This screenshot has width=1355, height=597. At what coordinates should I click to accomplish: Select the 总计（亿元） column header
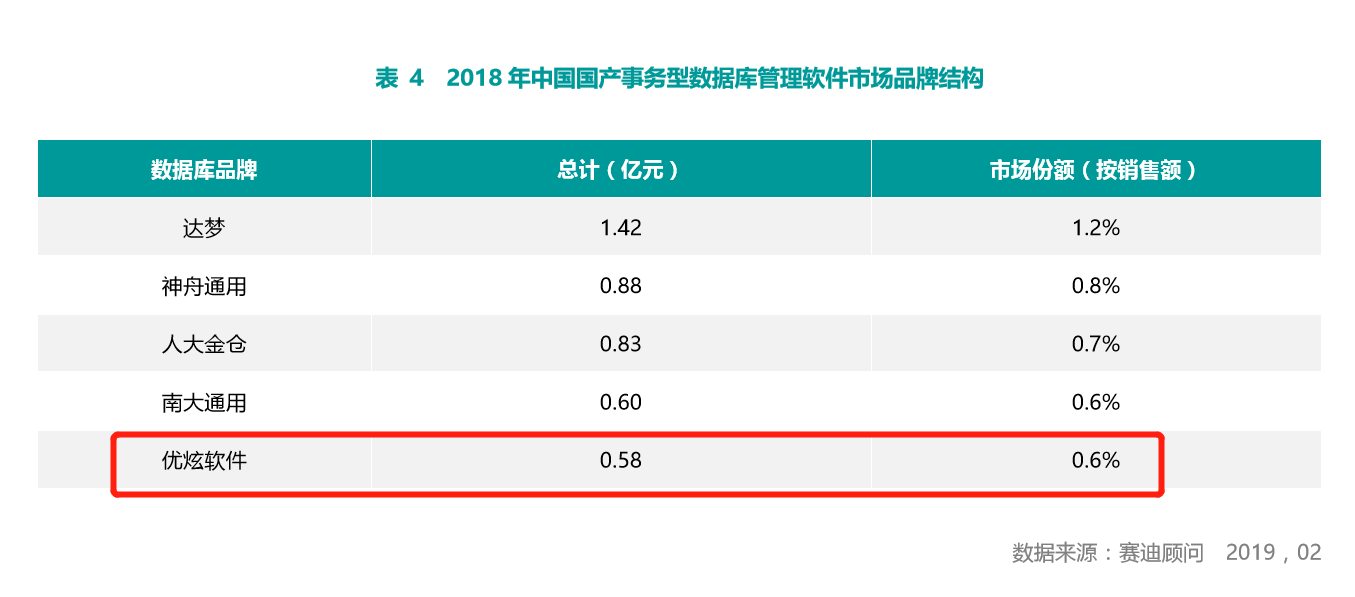[621, 169]
